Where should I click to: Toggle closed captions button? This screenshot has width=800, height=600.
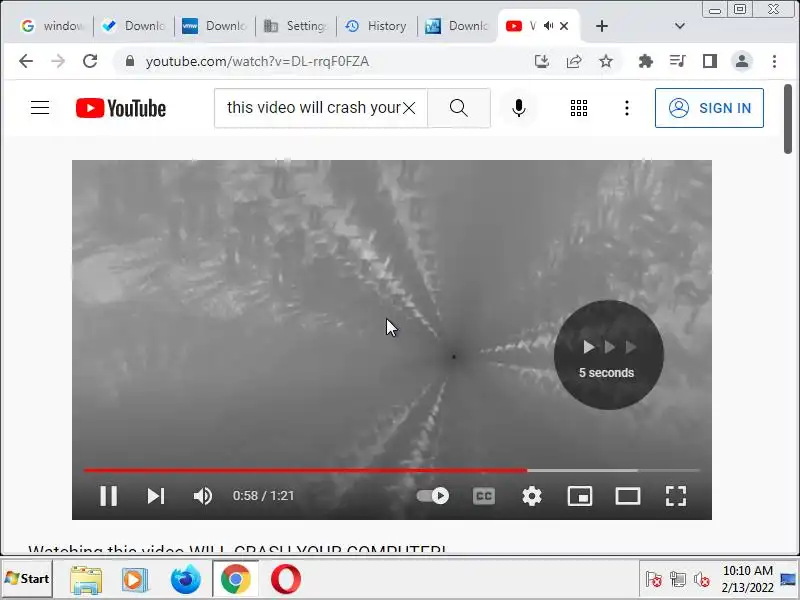(x=484, y=496)
